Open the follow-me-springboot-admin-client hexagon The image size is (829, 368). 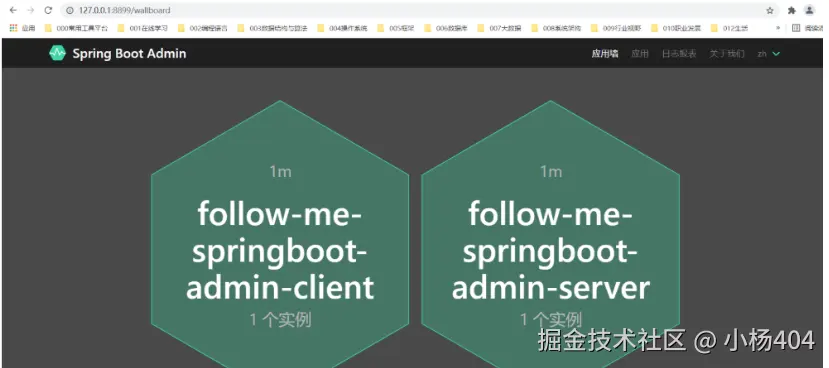(x=280, y=234)
